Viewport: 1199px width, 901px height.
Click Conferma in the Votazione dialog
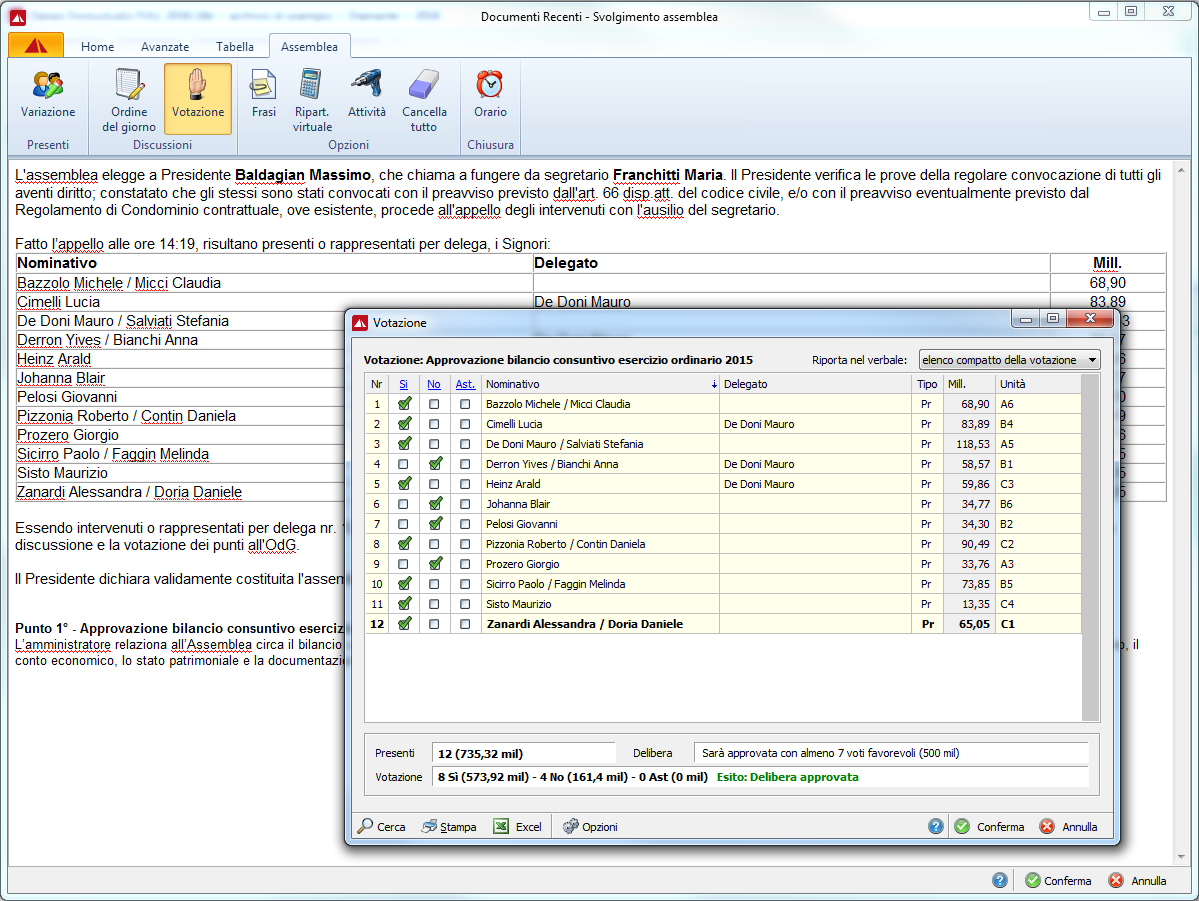pos(989,827)
